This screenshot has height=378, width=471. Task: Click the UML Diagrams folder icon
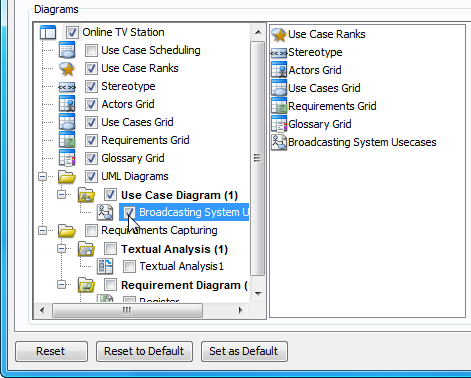(x=67, y=177)
